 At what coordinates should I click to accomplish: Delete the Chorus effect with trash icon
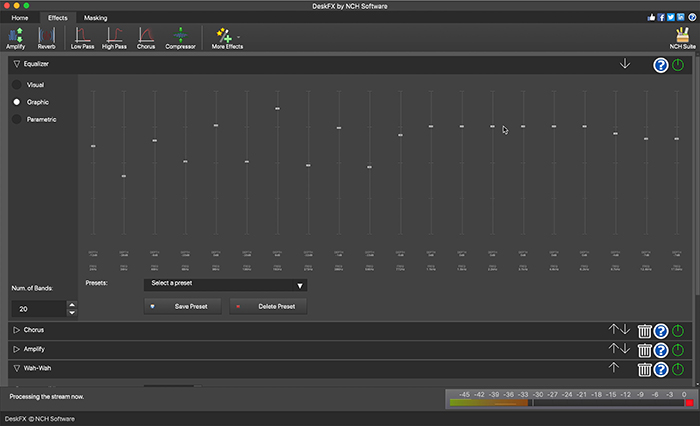point(645,330)
